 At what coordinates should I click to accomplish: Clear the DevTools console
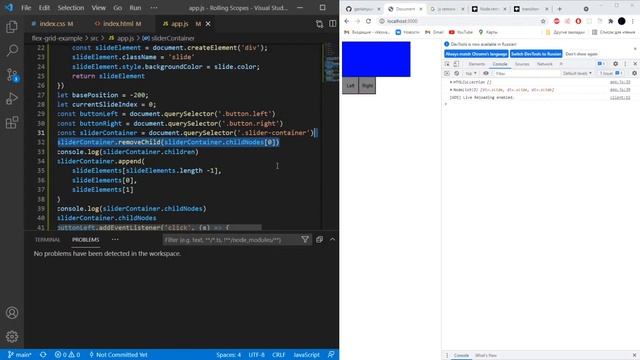point(456,73)
